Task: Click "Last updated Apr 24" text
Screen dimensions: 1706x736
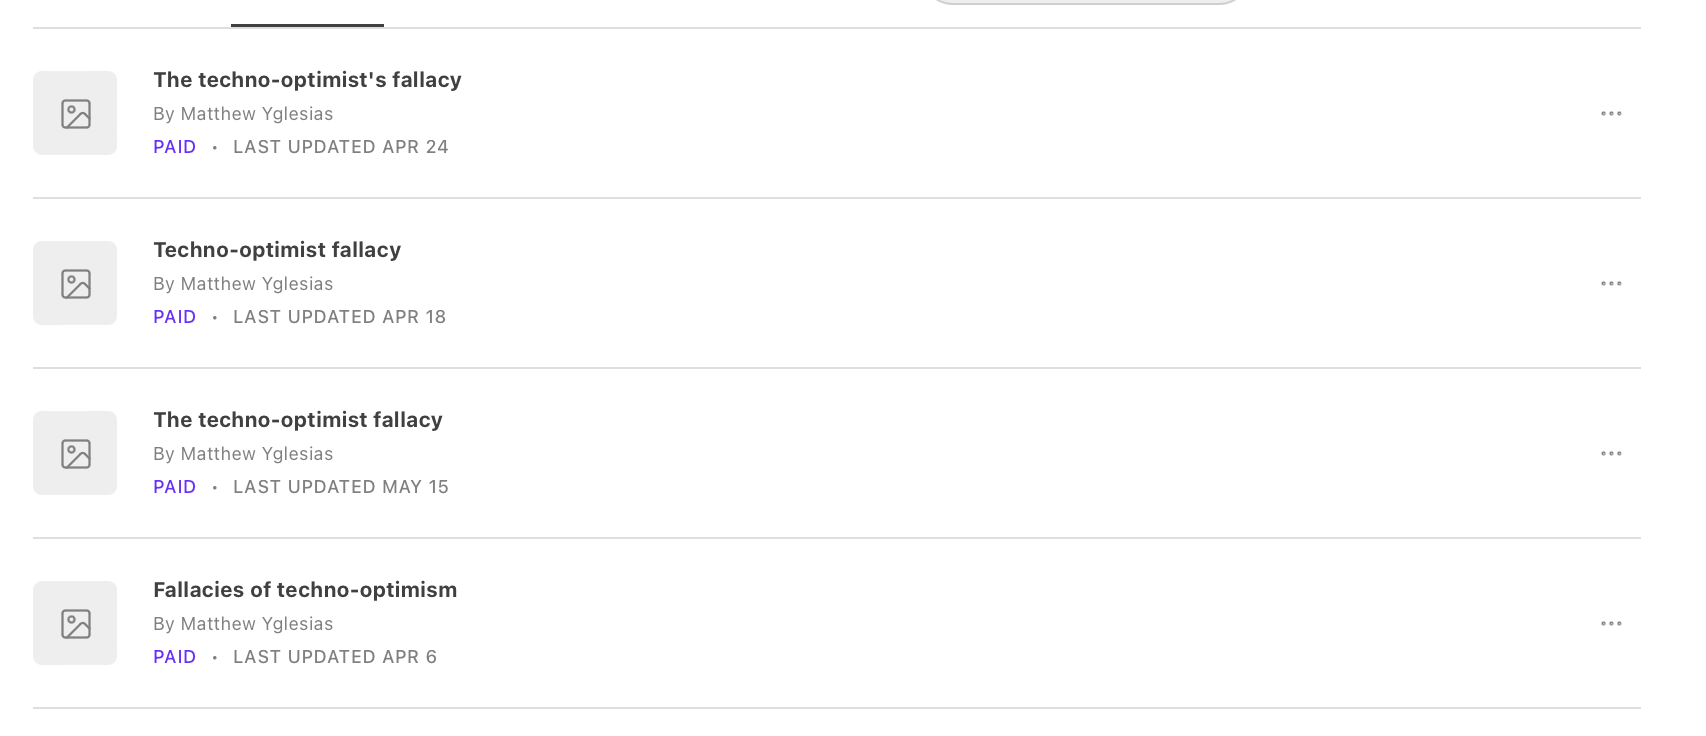Action: coord(340,147)
